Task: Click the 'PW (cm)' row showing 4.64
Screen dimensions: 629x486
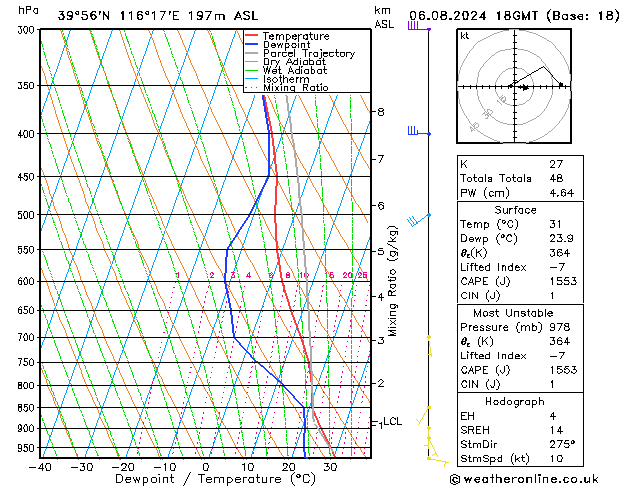Action: 520,193
